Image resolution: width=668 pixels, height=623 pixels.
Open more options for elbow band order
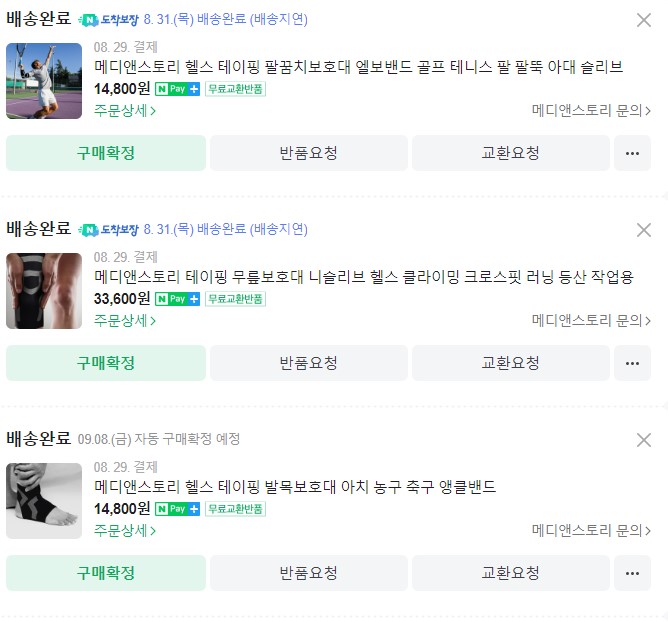pos(632,153)
